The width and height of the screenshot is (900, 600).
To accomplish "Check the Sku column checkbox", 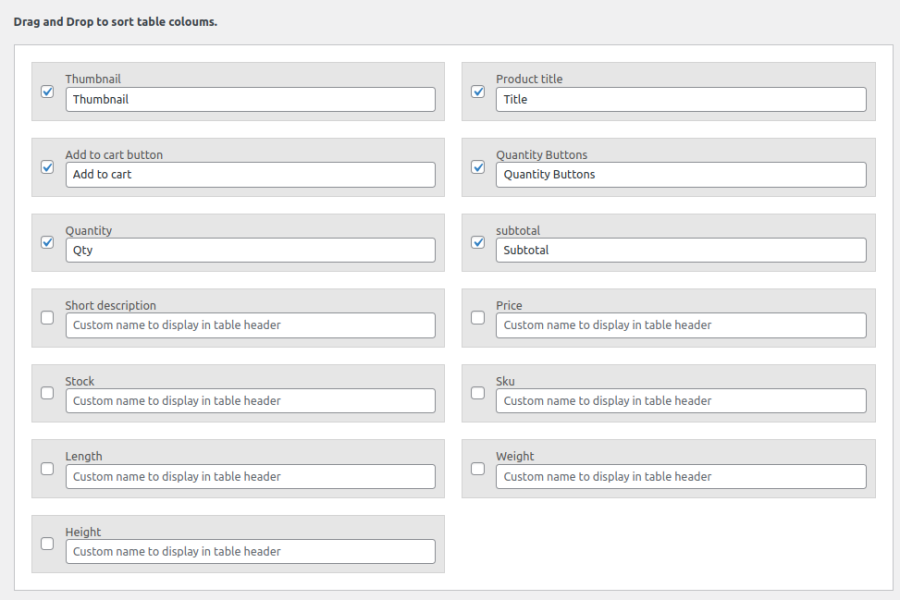I will pyautogui.click(x=478, y=393).
